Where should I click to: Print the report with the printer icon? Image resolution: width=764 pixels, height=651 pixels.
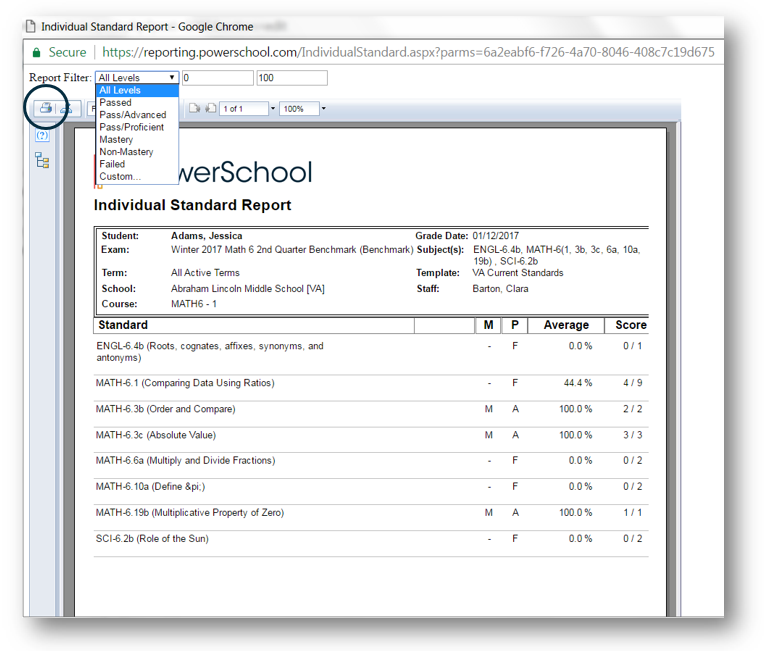(x=46, y=108)
